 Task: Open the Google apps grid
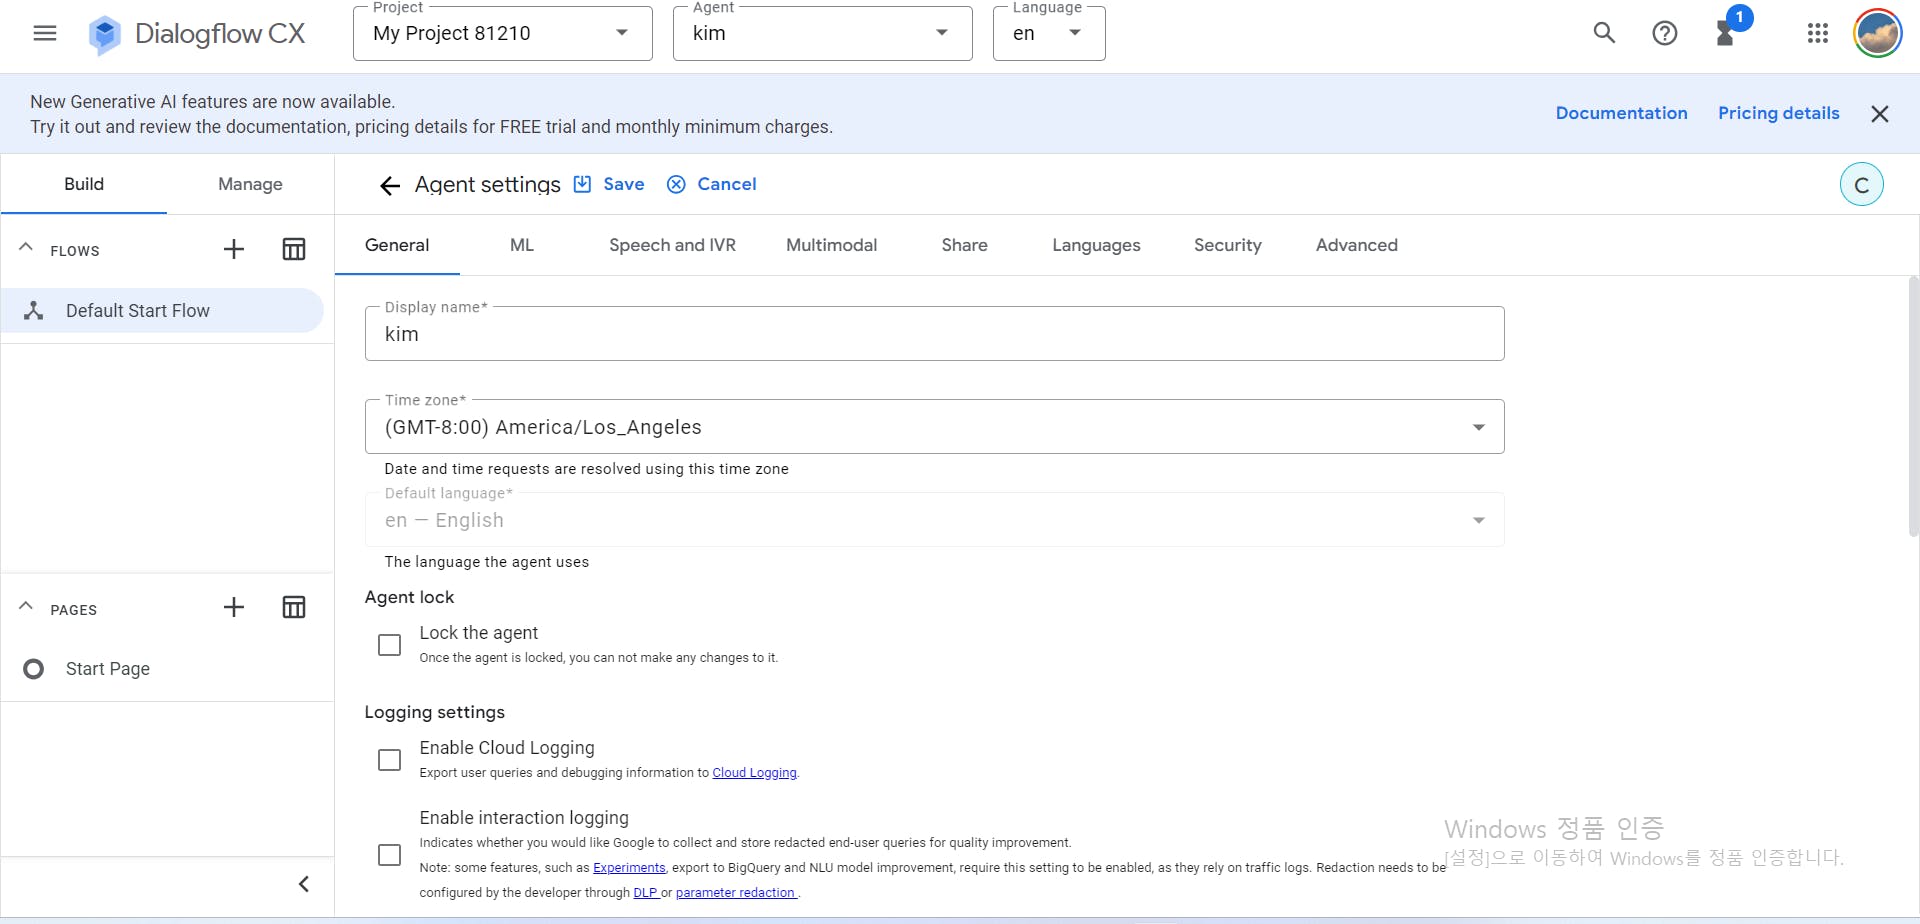click(x=1818, y=33)
